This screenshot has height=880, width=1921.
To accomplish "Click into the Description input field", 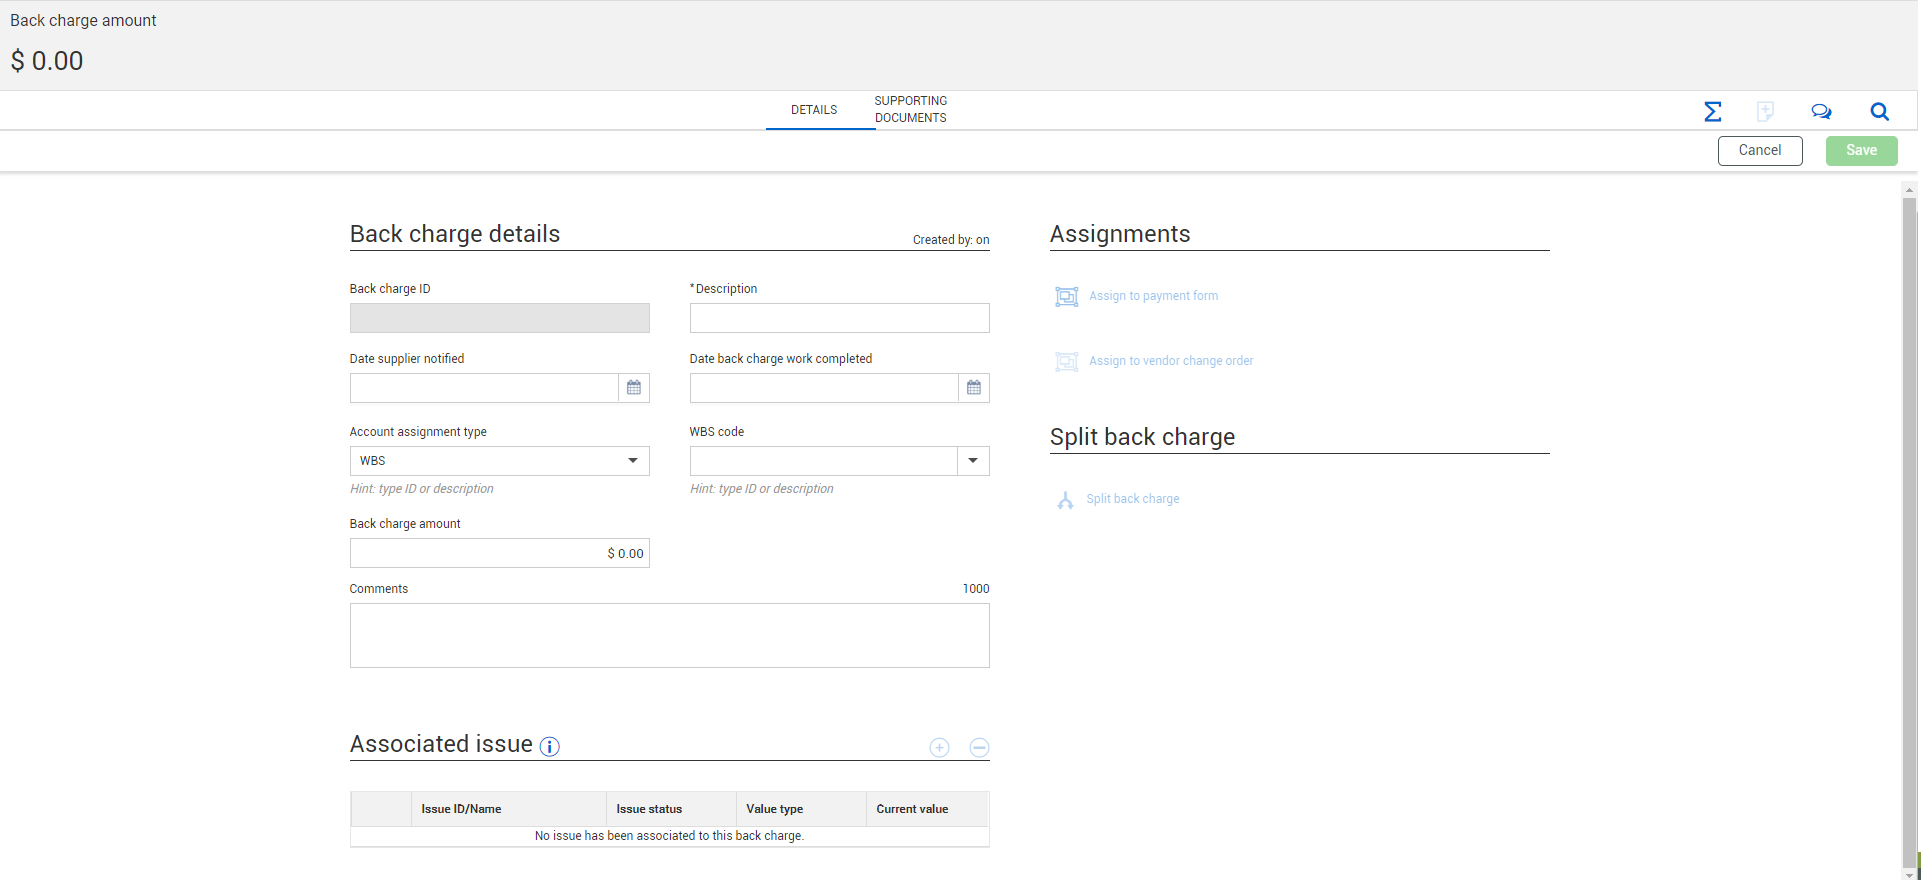I will 839,318.
